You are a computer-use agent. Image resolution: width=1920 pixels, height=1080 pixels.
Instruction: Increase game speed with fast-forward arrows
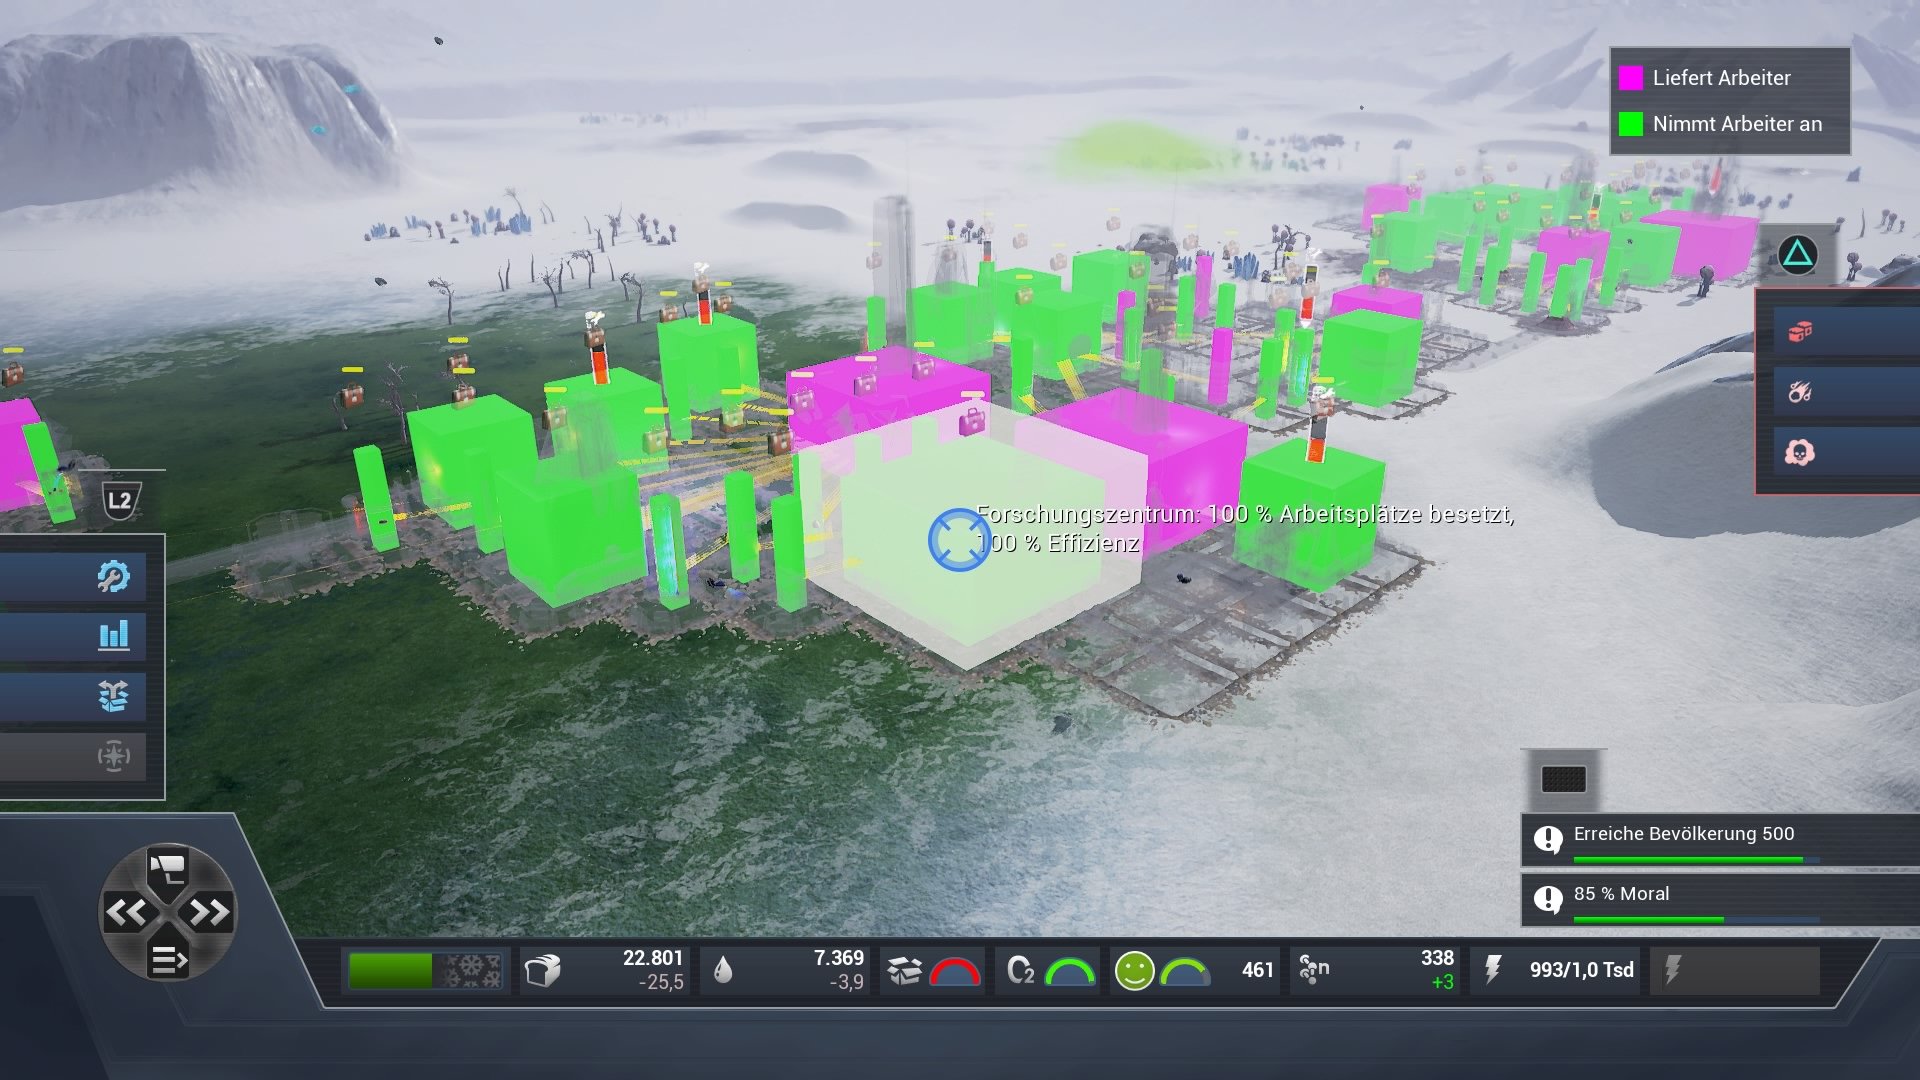(208, 912)
